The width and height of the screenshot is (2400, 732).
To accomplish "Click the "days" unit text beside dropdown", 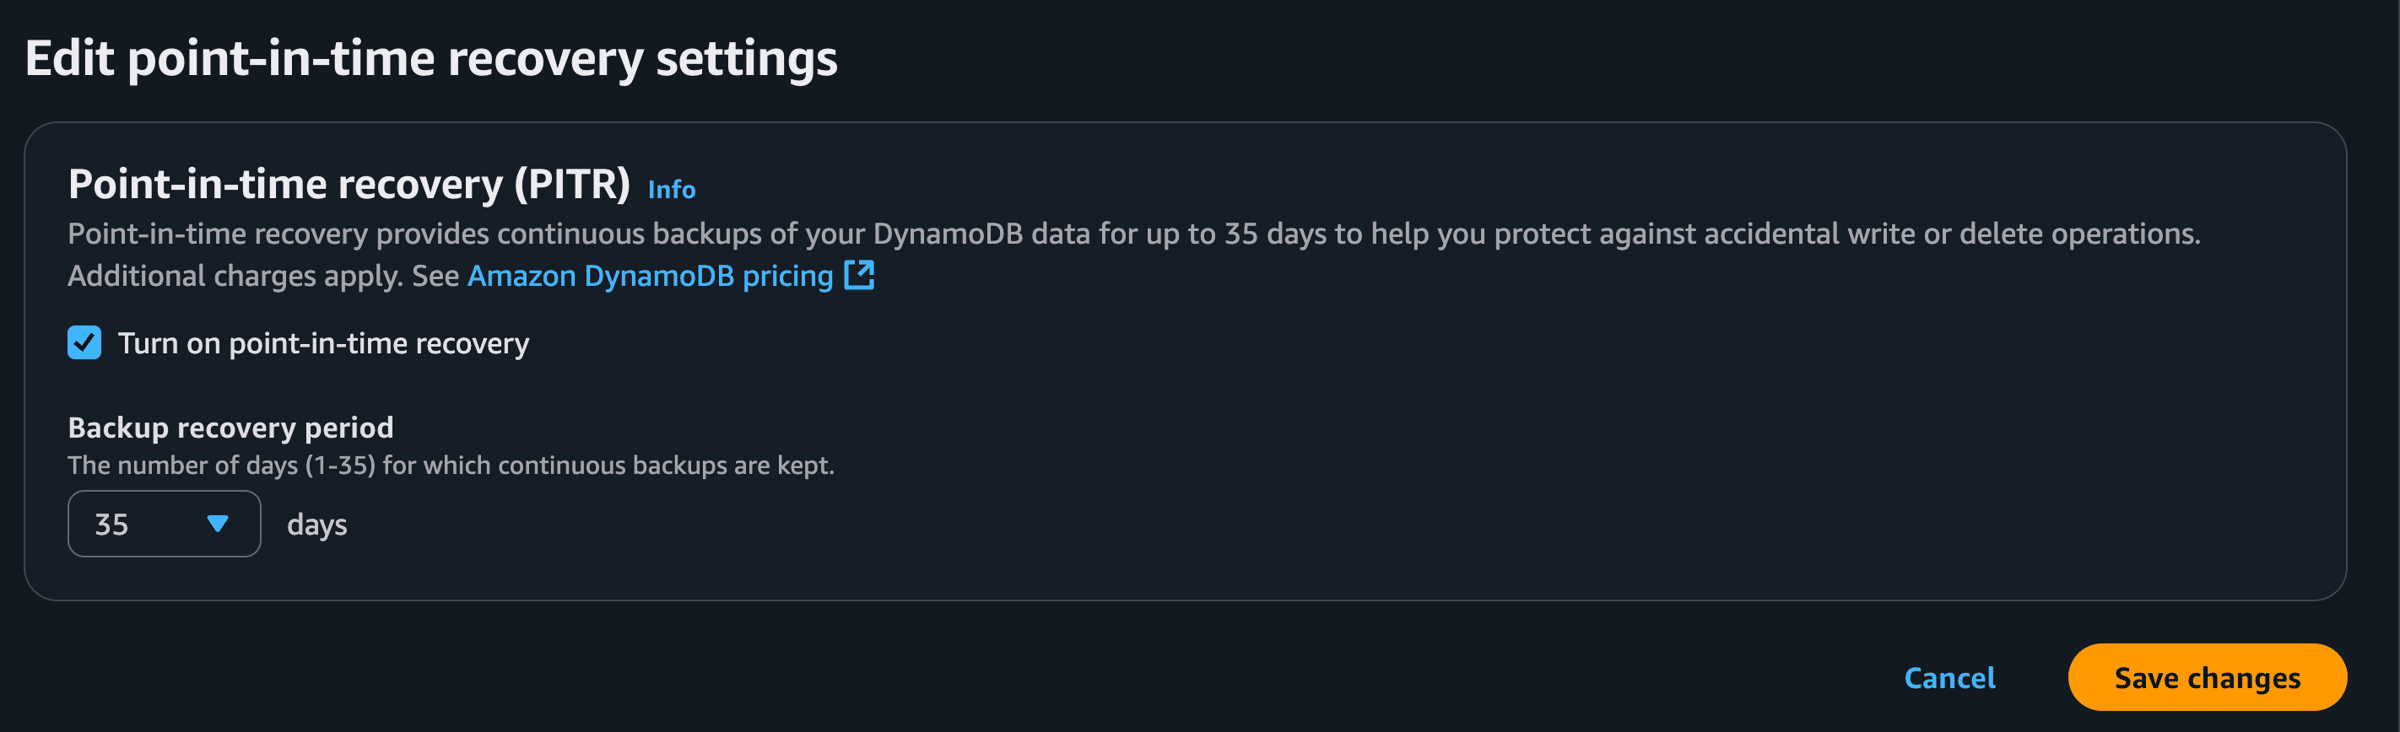I will (317, 524).
